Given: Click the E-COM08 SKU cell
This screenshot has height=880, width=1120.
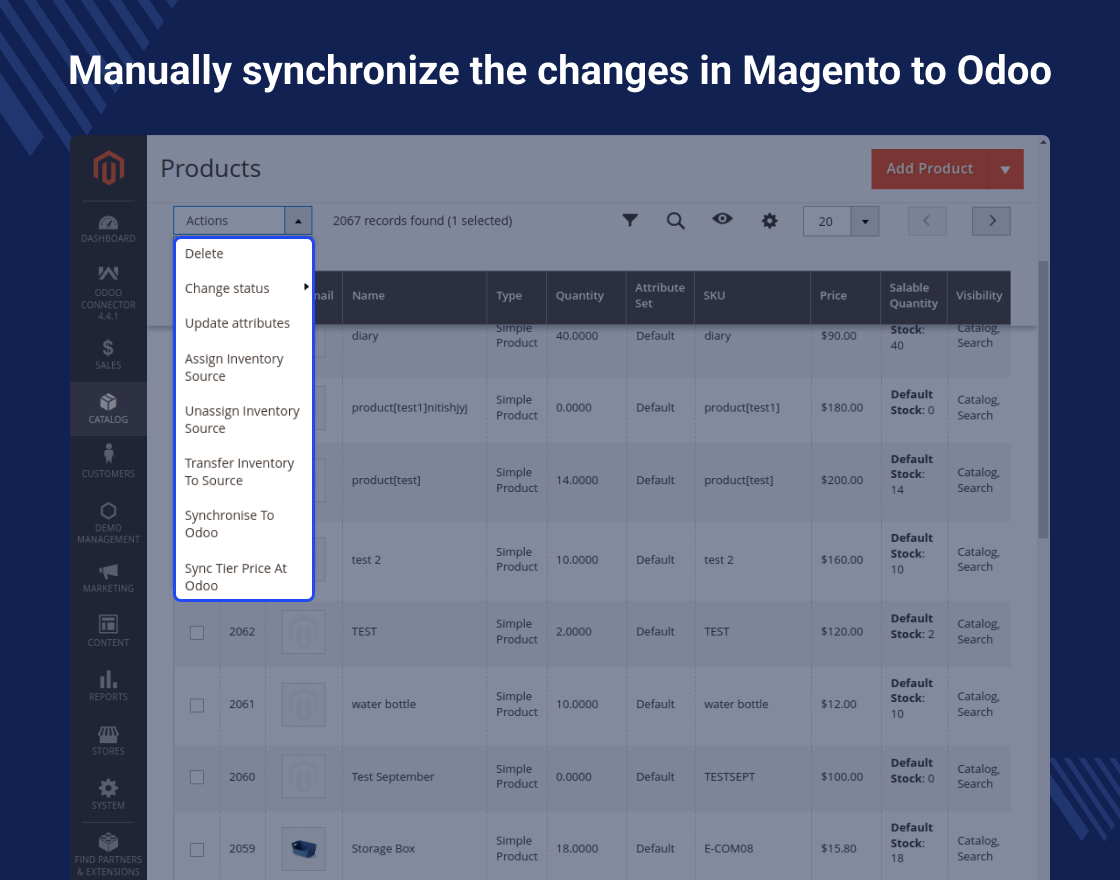Looking at the screenshot, I should point(729,849).
